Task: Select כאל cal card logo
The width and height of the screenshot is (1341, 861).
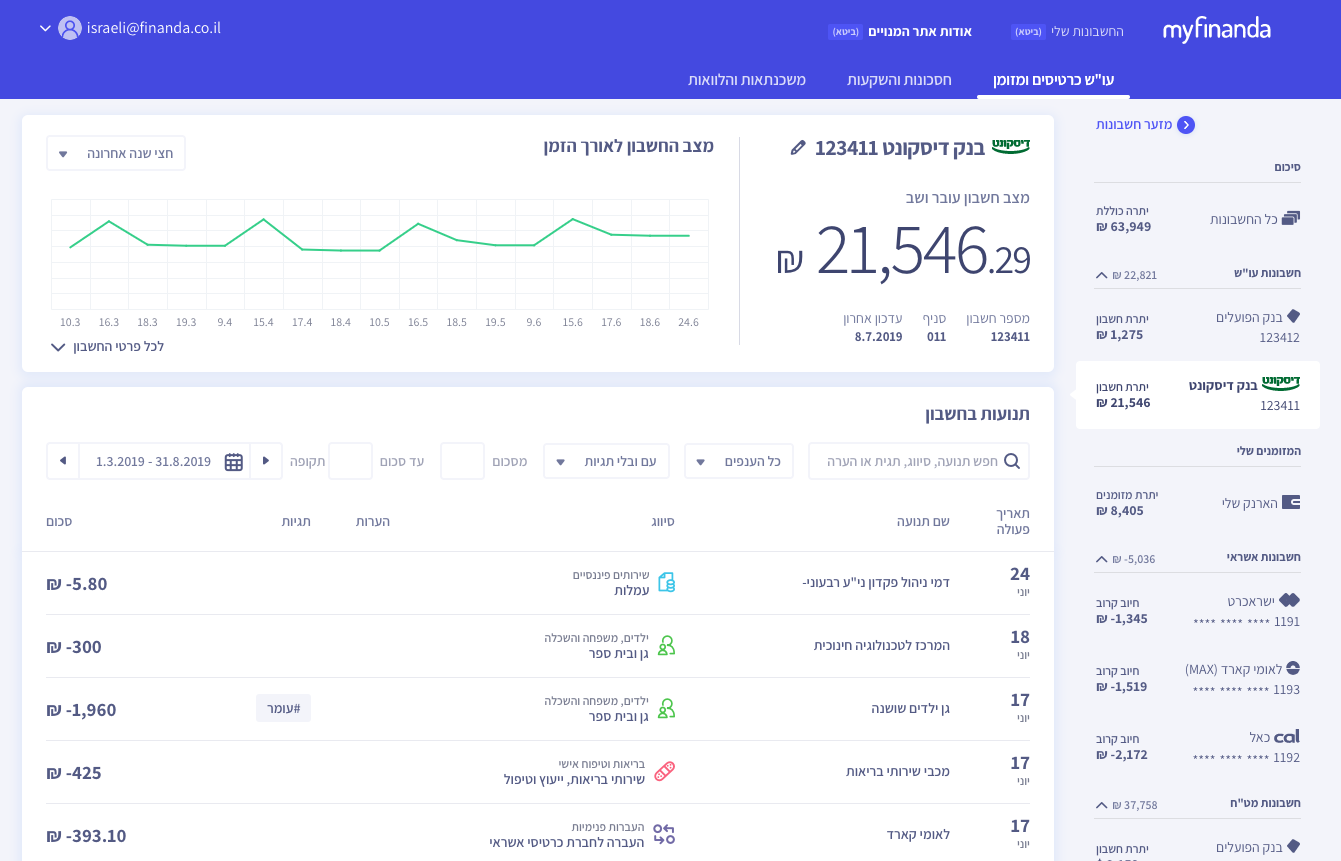Action: [1288, 736]
